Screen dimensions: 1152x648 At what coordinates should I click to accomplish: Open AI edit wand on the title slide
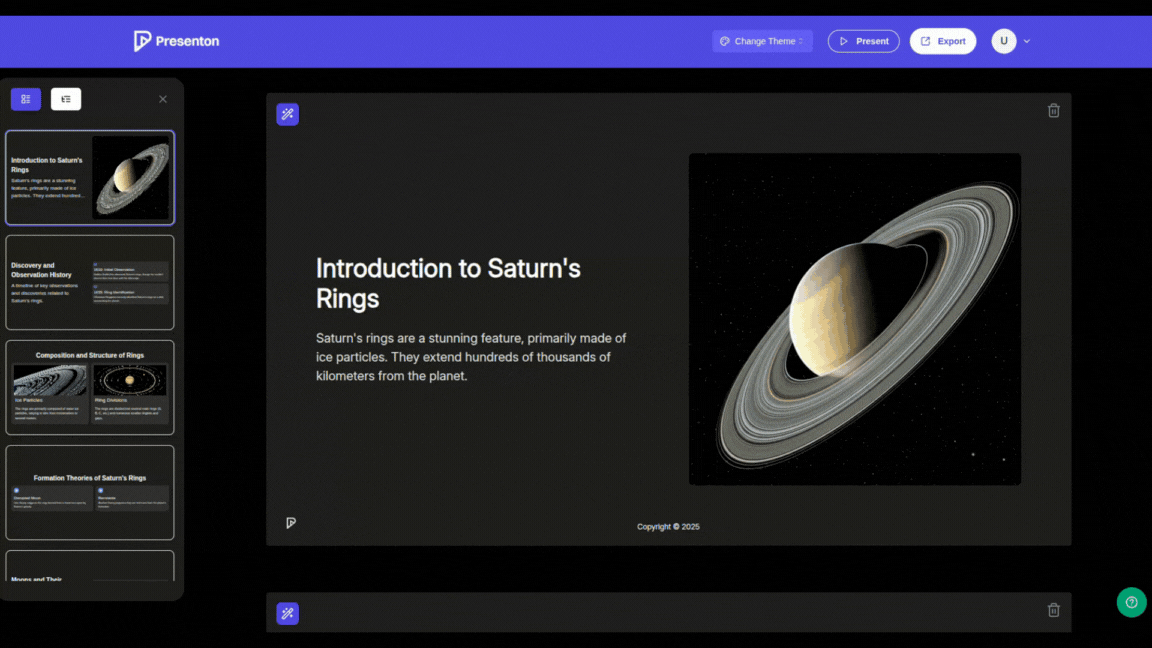(x=287, y=113)
